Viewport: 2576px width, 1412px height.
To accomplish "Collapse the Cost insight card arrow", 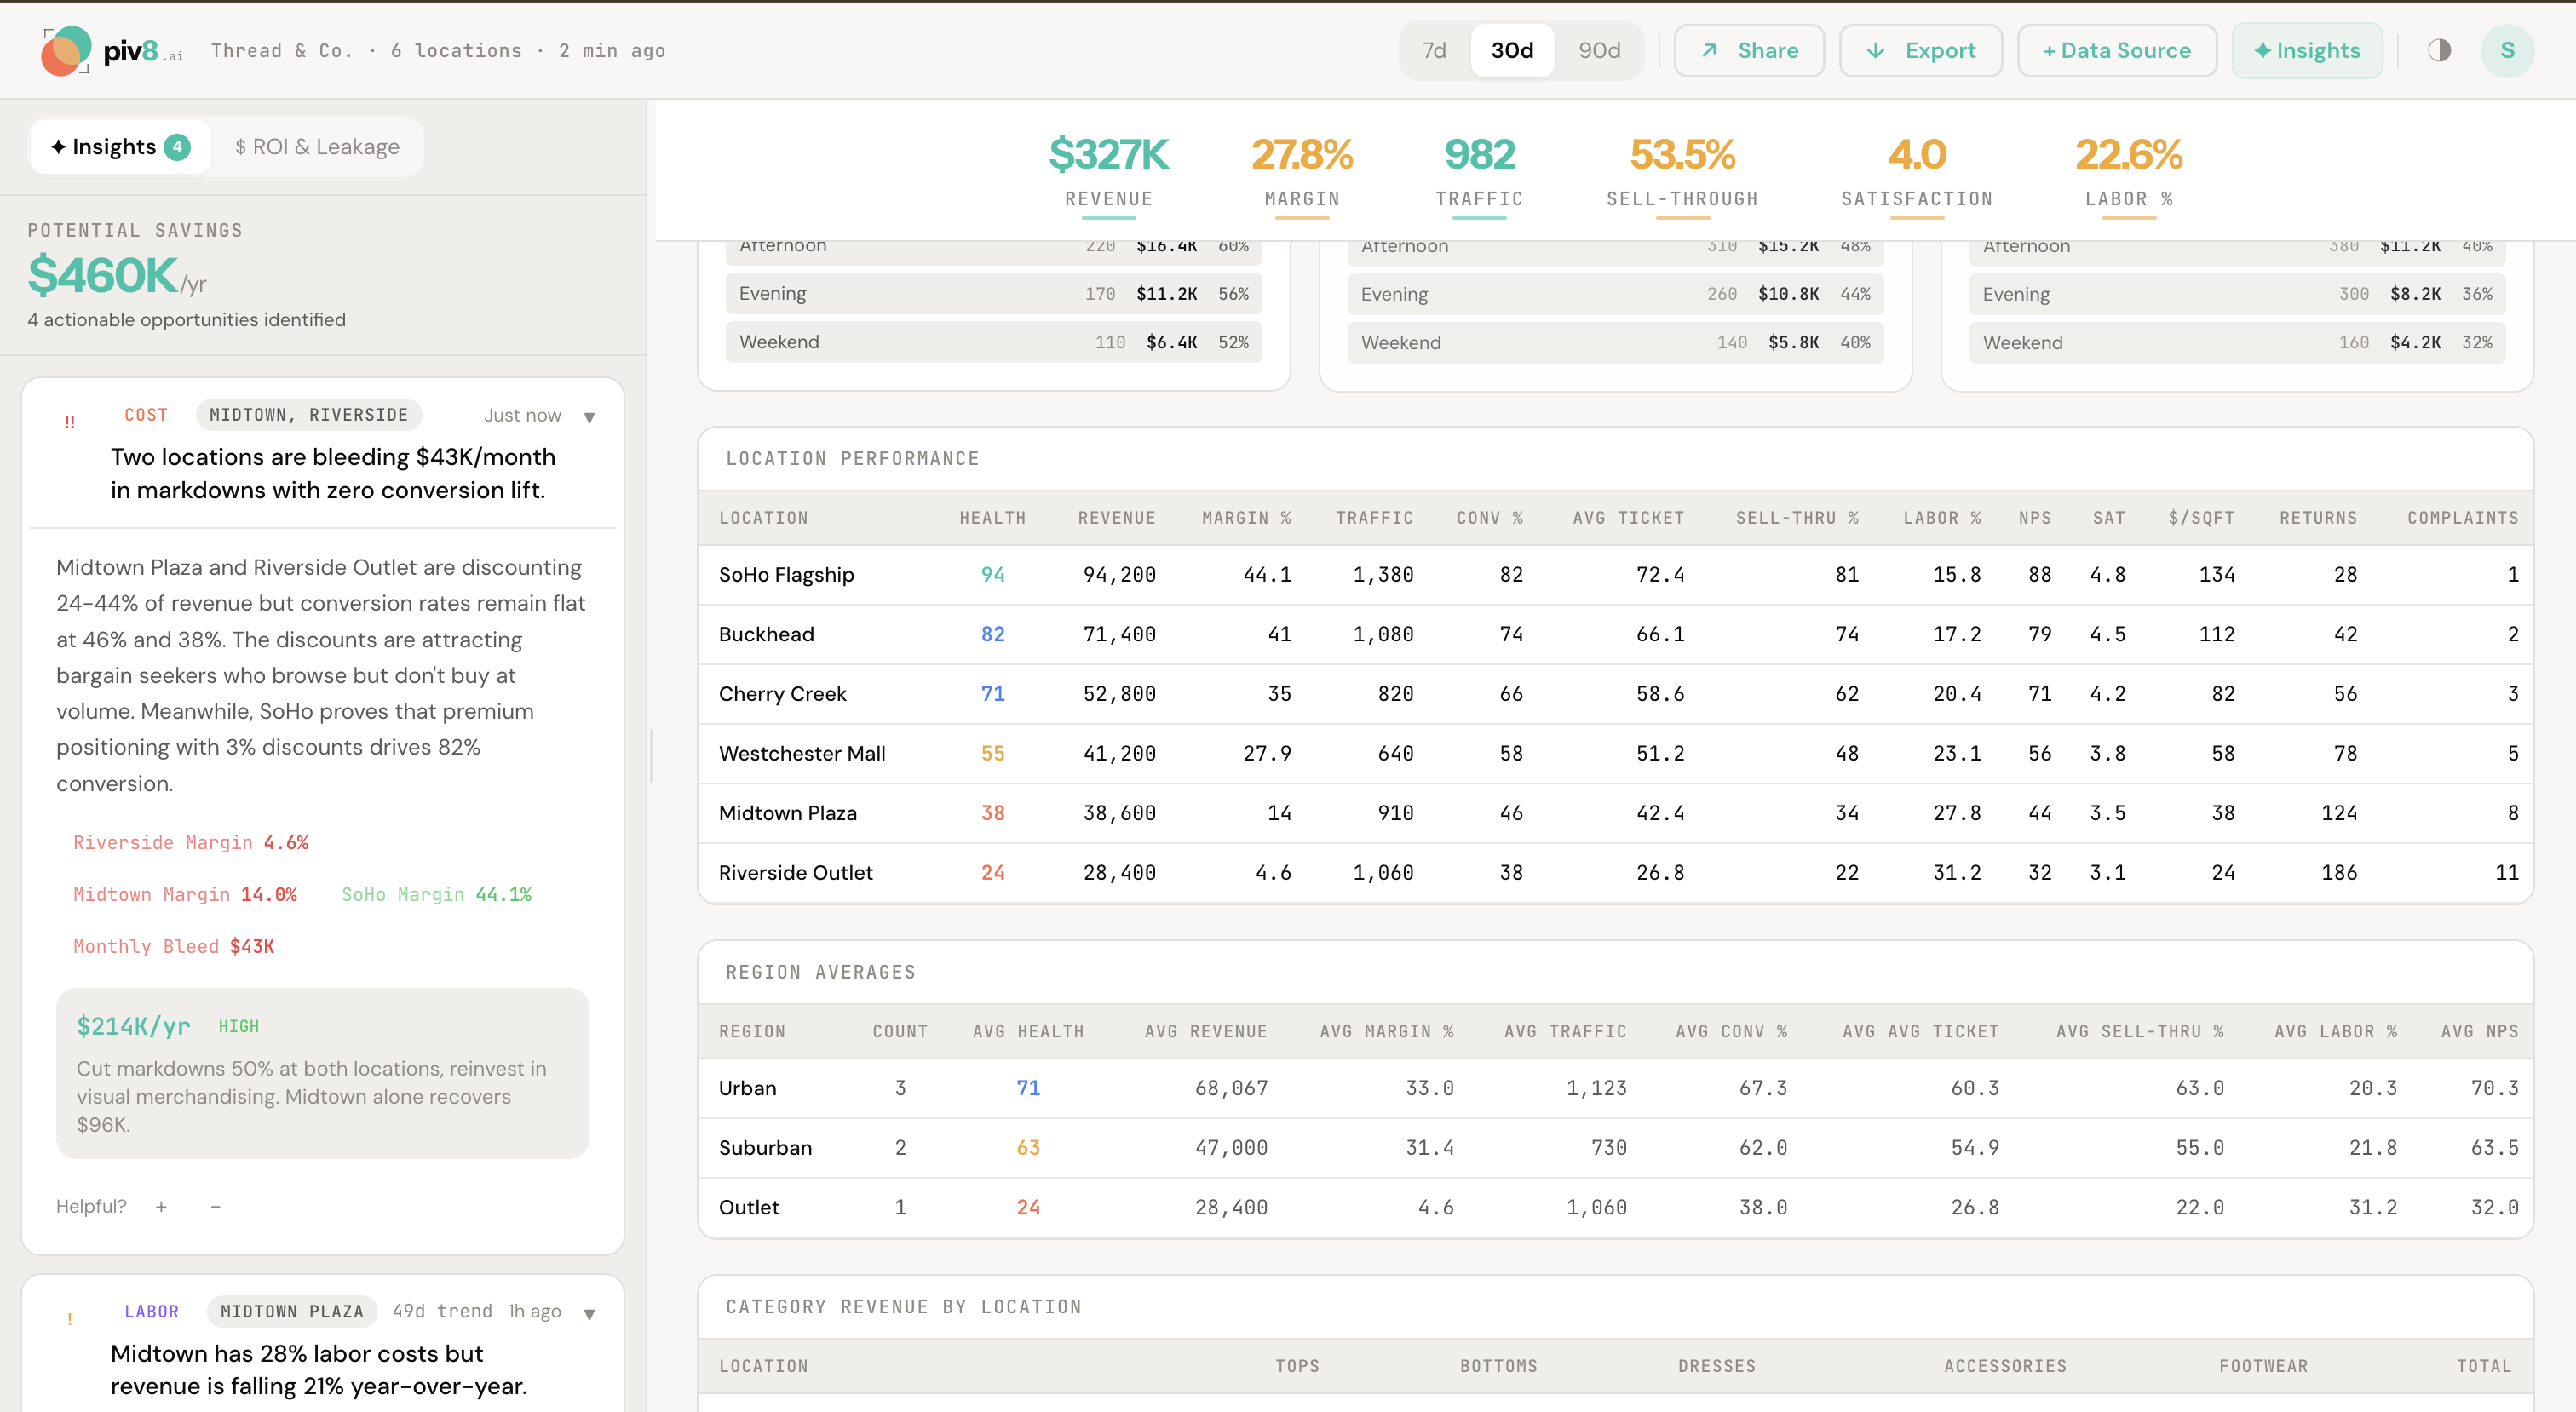I will pyautogui.click(x=589, y=417).
